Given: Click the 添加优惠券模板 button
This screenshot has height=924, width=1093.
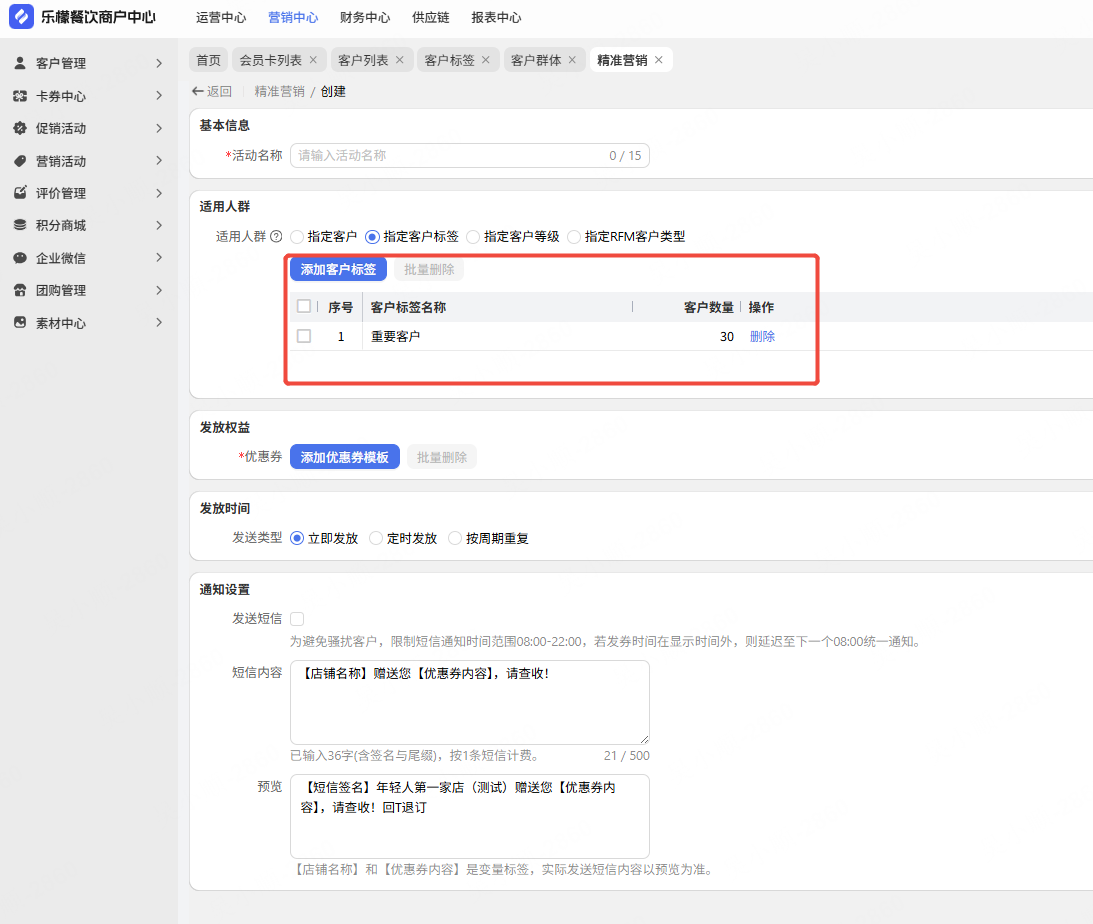Looking at the screenshot, I should tap(344, 457).
